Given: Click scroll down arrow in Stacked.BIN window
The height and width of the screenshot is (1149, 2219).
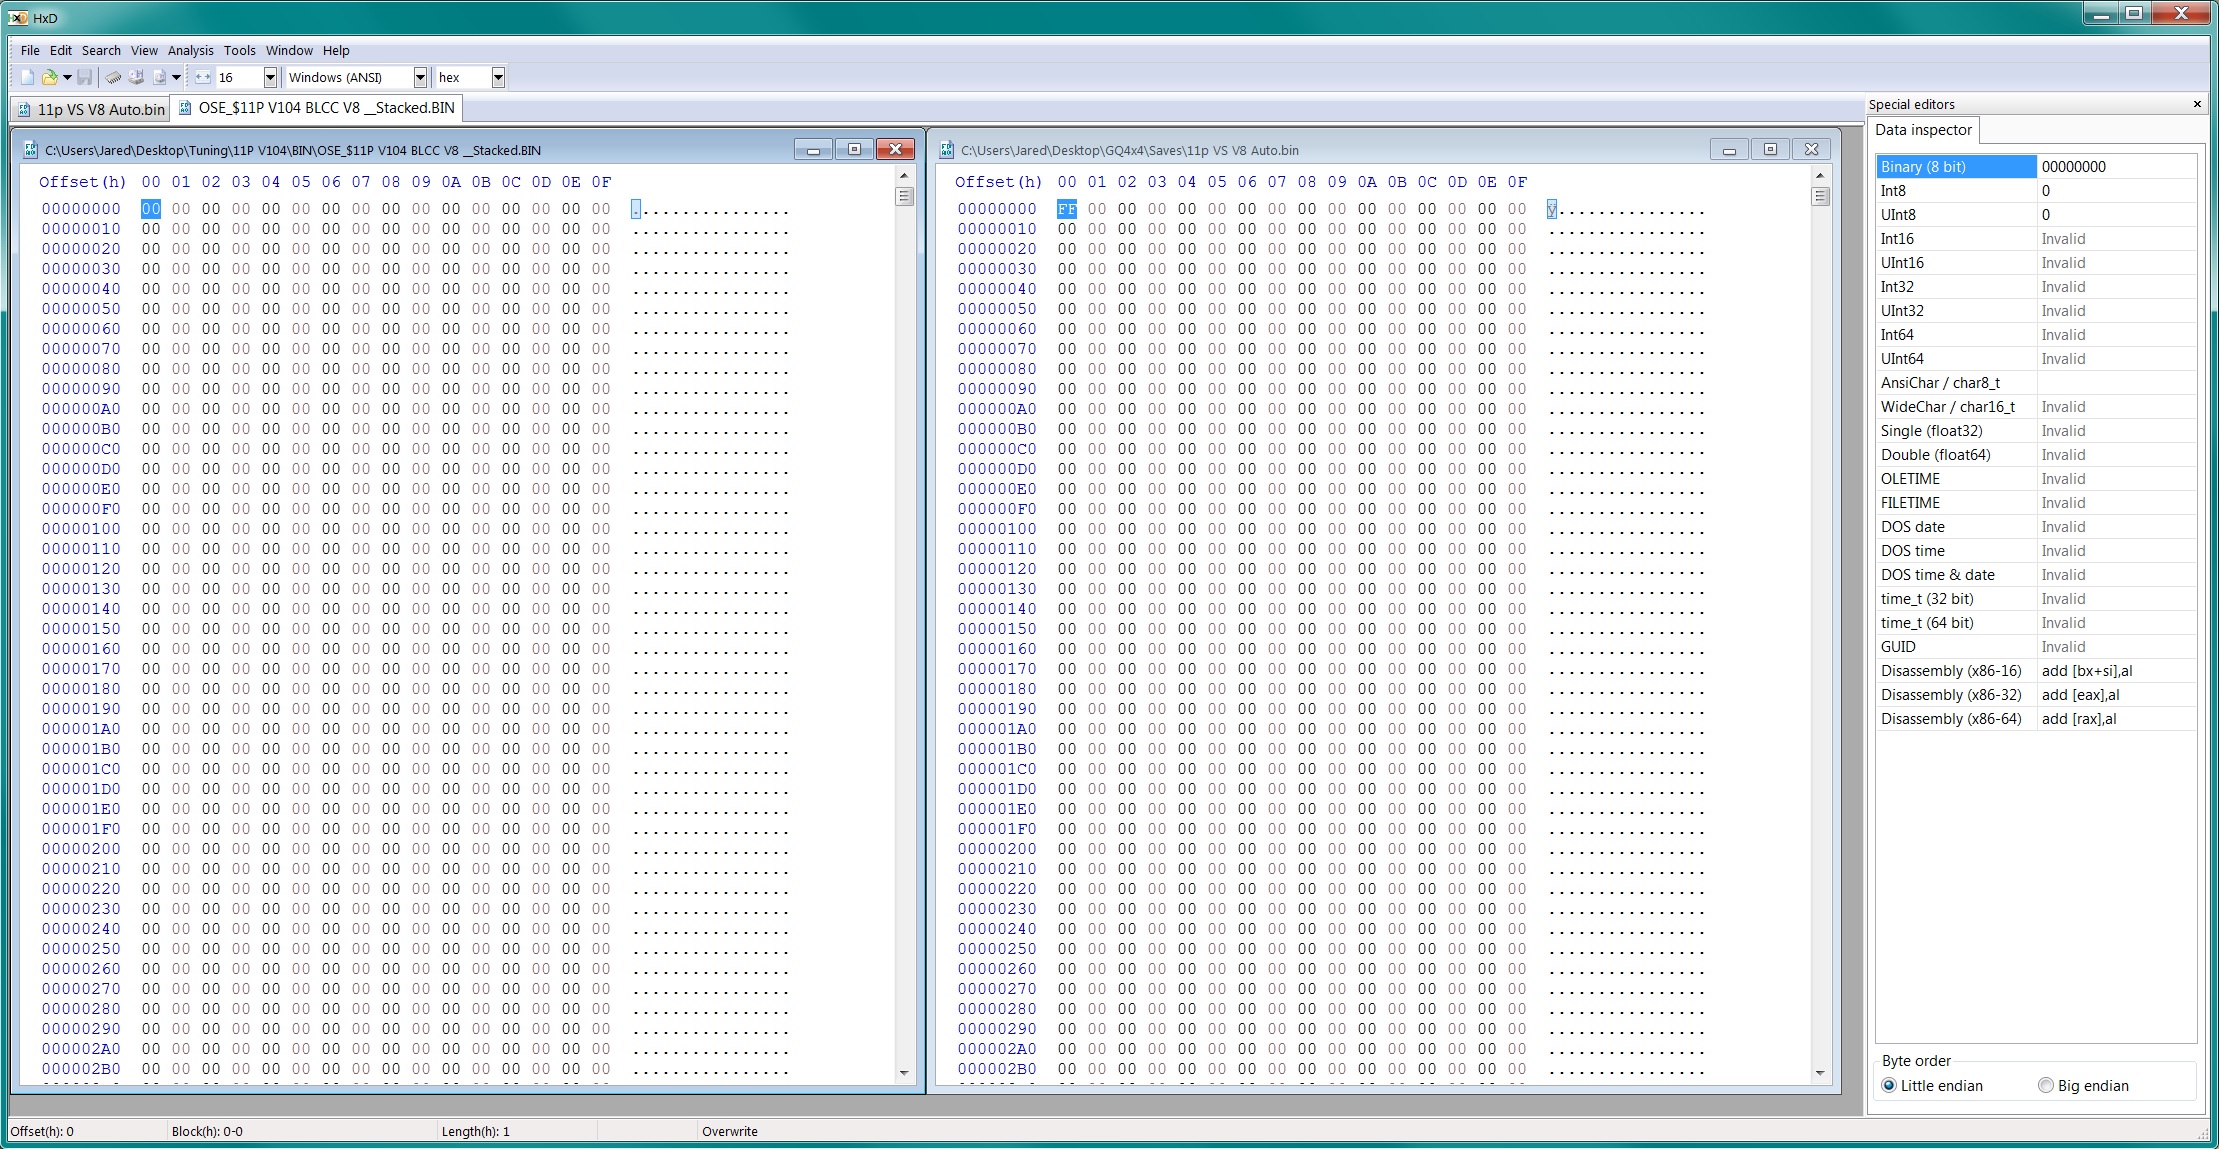Looking at the screenshot, I should point(904,1073).
